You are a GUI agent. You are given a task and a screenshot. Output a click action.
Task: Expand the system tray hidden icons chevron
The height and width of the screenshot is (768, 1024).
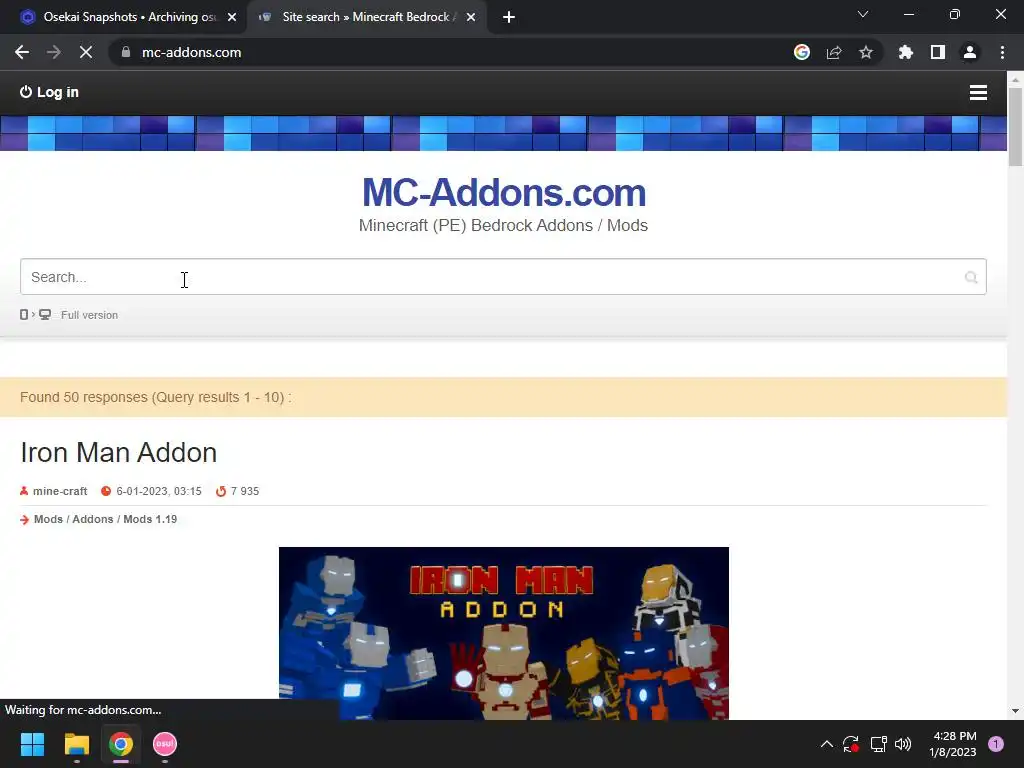point(826,744)
